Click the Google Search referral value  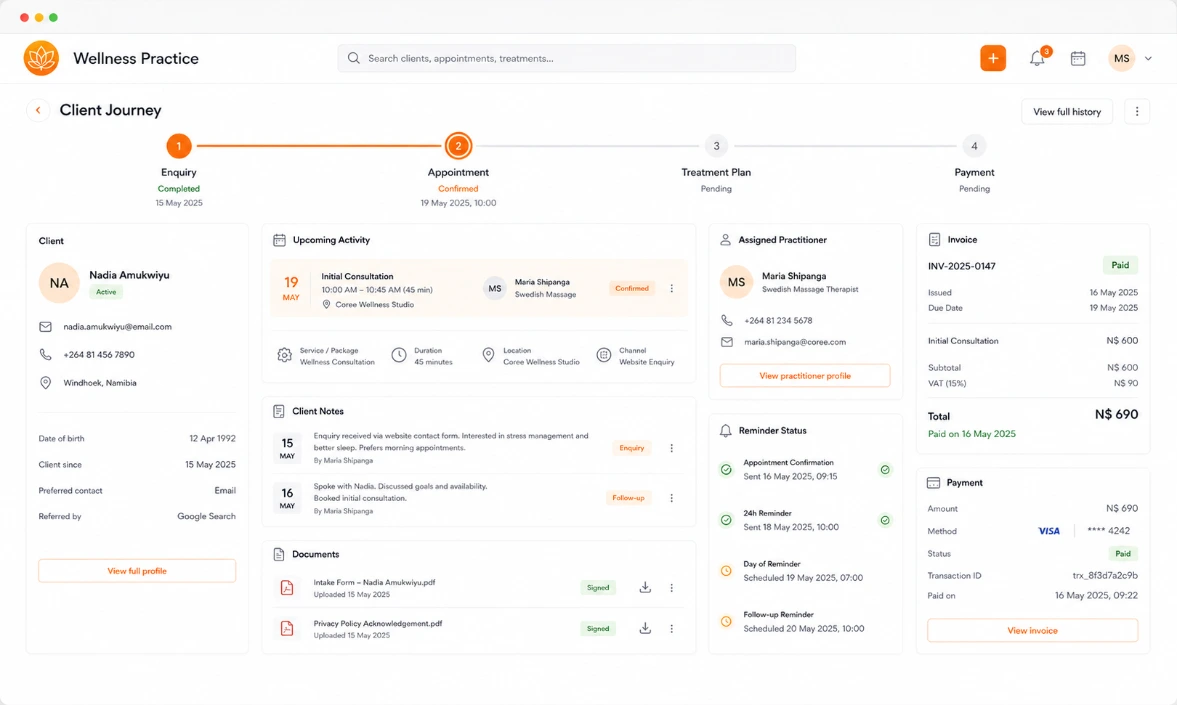[x=206, y=517]
